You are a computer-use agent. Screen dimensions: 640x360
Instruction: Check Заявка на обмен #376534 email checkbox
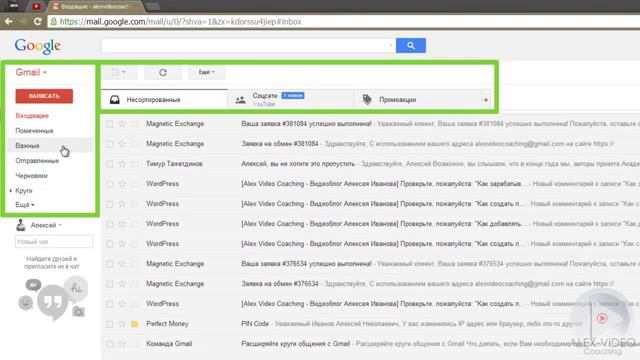coord(109,284)
